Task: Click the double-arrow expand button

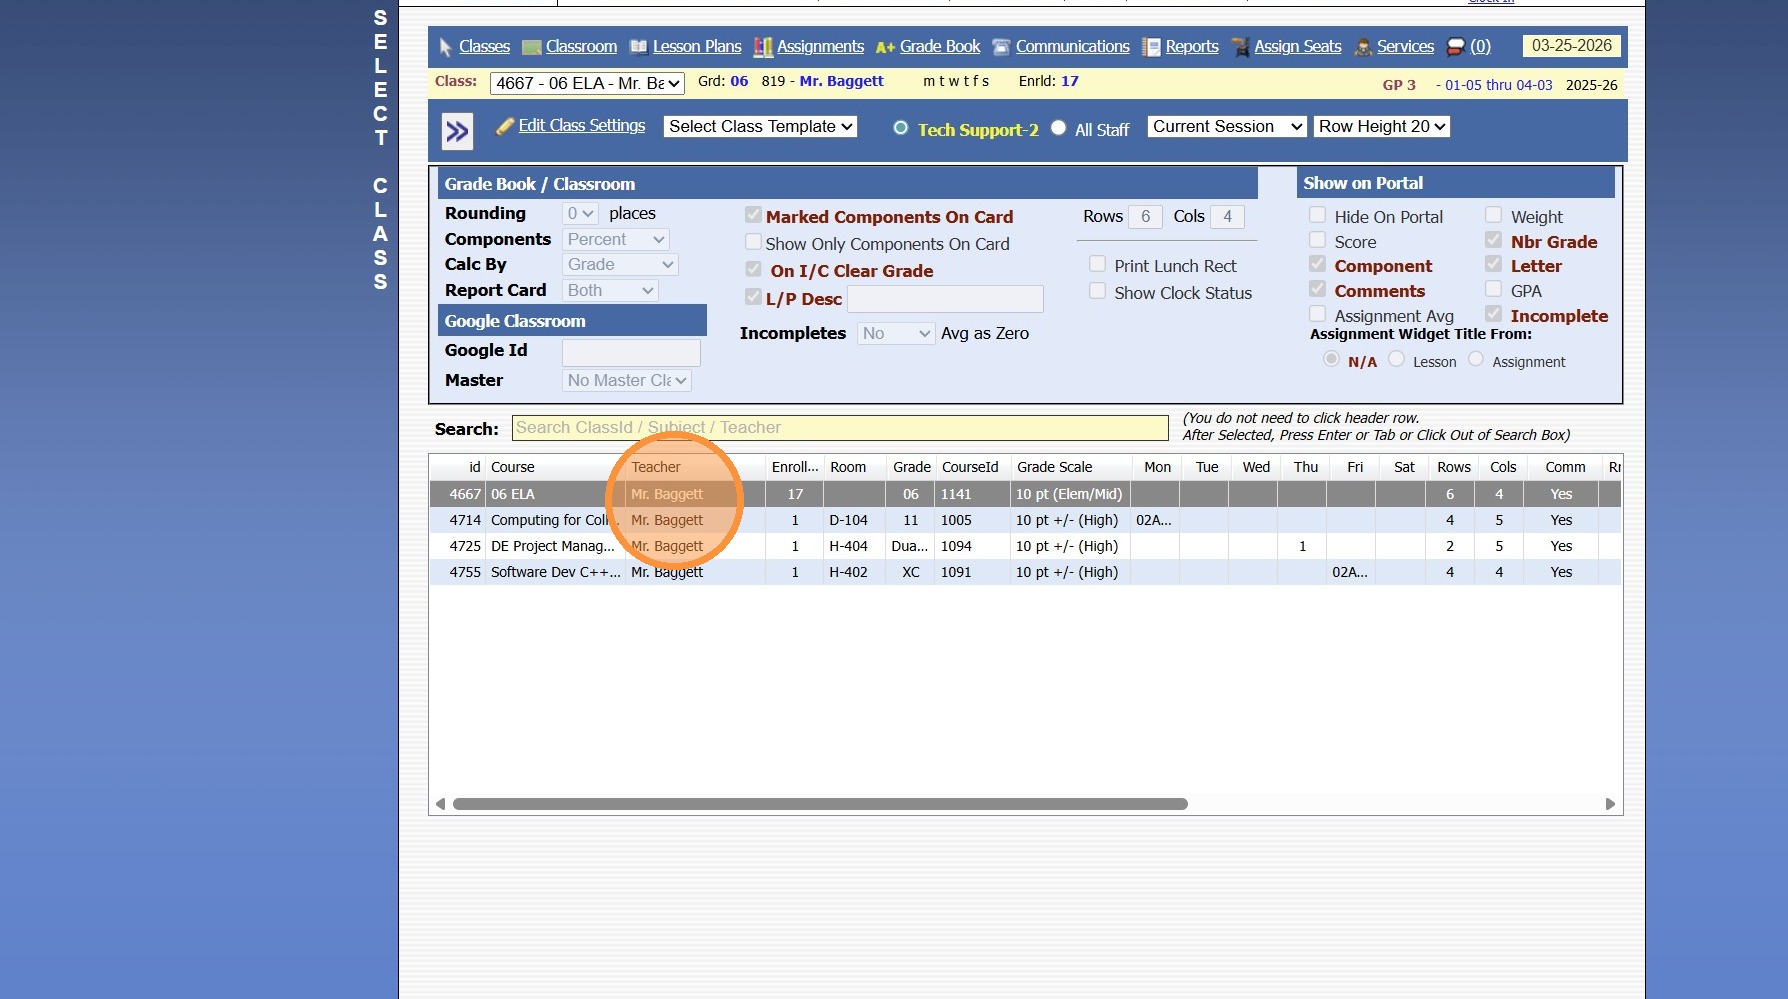Action: (457, 131)
